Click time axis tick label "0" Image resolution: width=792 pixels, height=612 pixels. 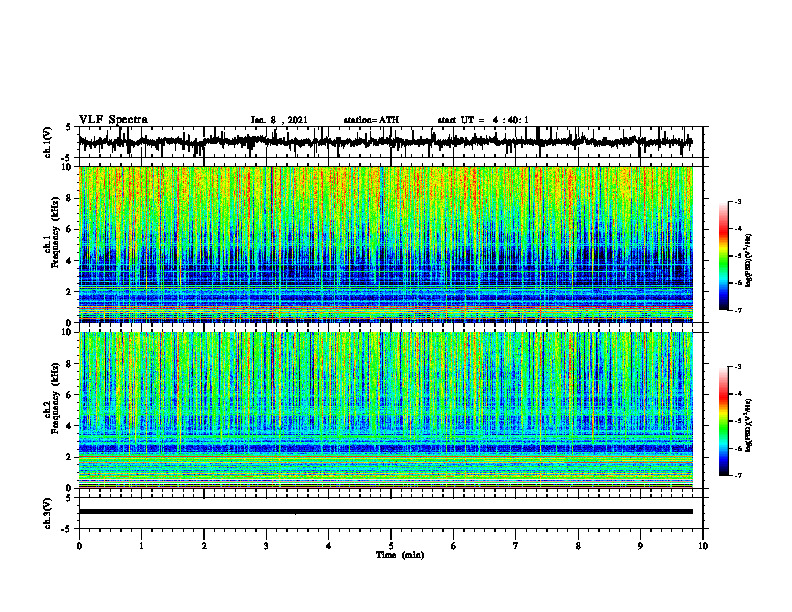79,546
